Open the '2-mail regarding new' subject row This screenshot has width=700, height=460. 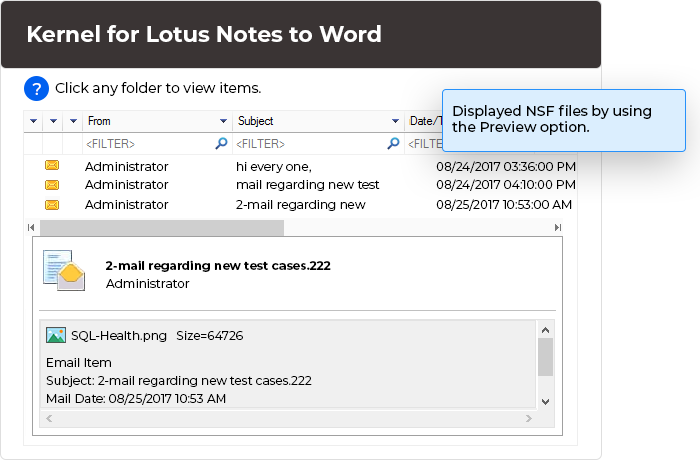click(300, 205)
